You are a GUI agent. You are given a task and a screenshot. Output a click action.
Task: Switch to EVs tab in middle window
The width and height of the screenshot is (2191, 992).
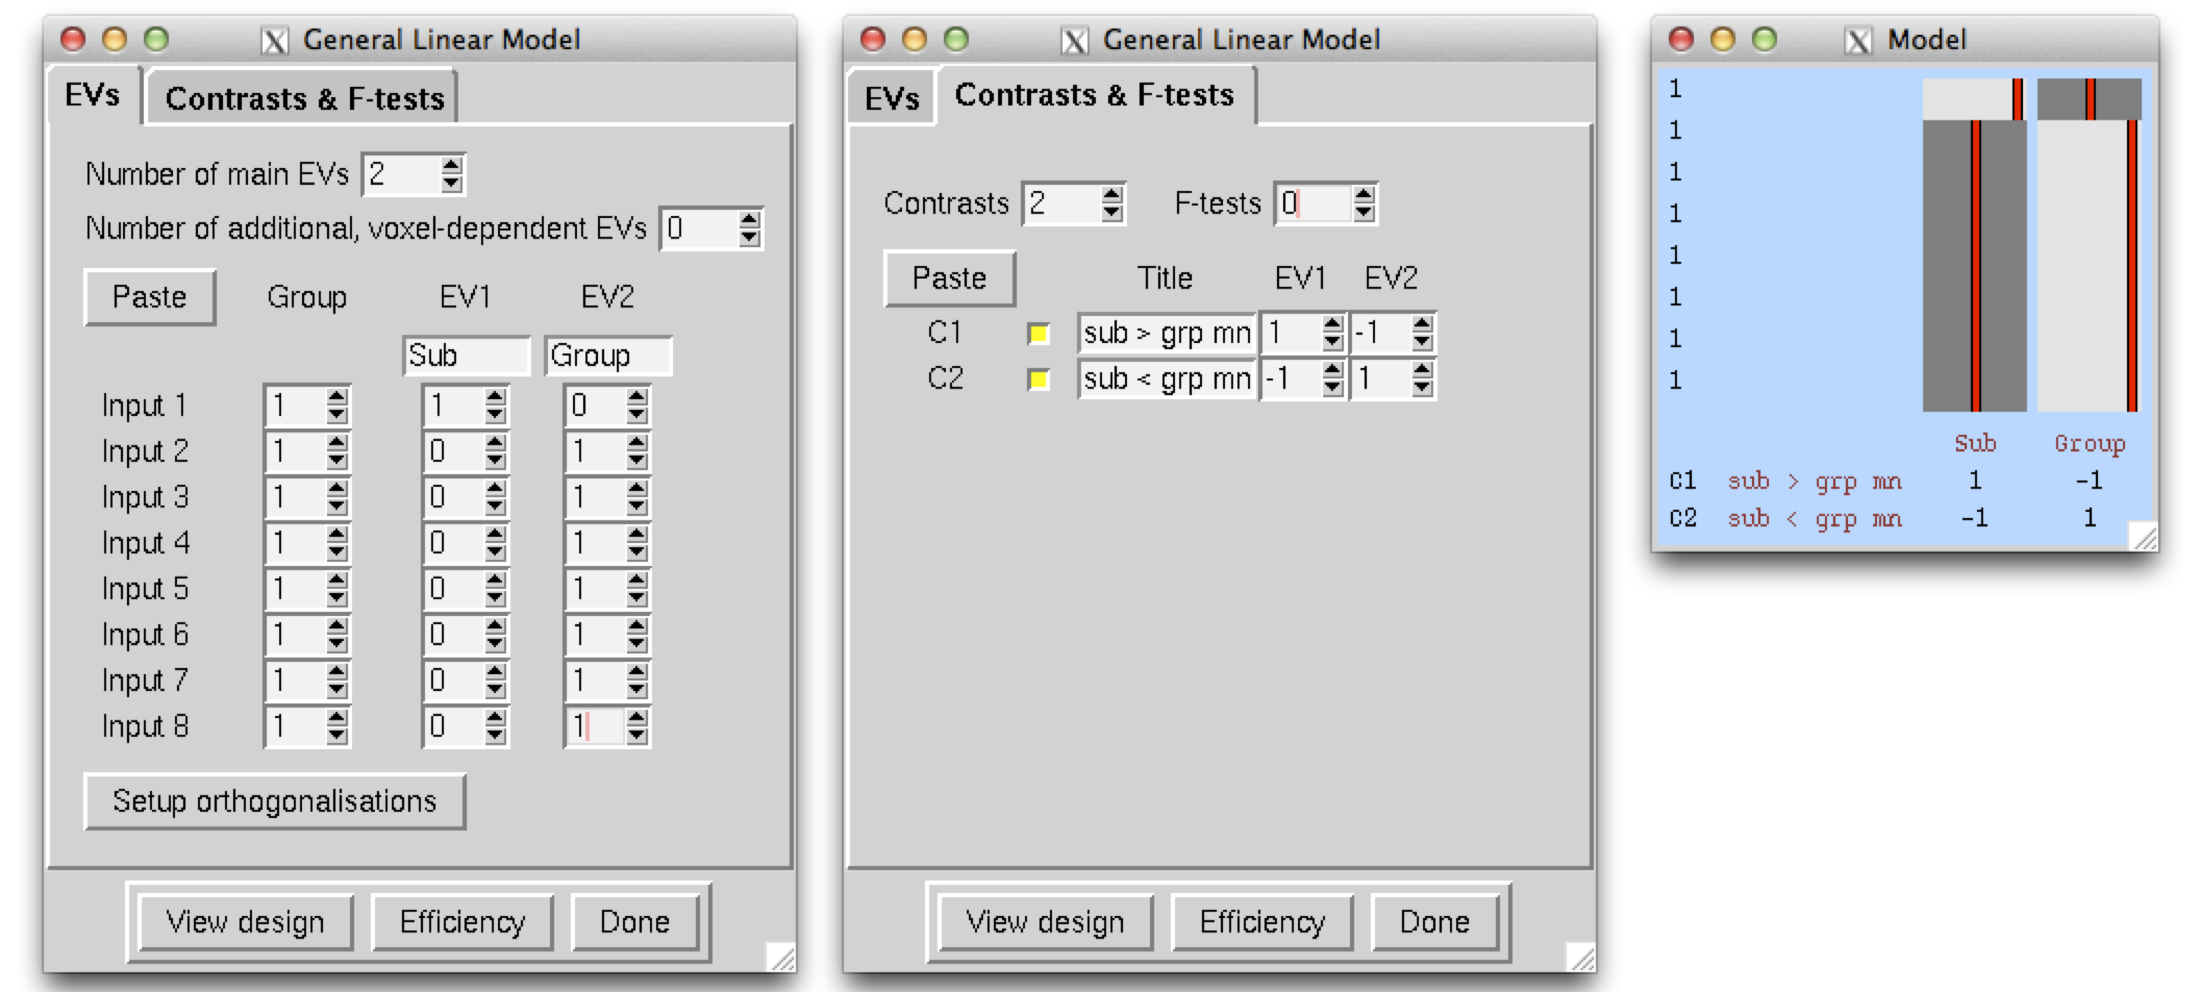click(891, 98)
